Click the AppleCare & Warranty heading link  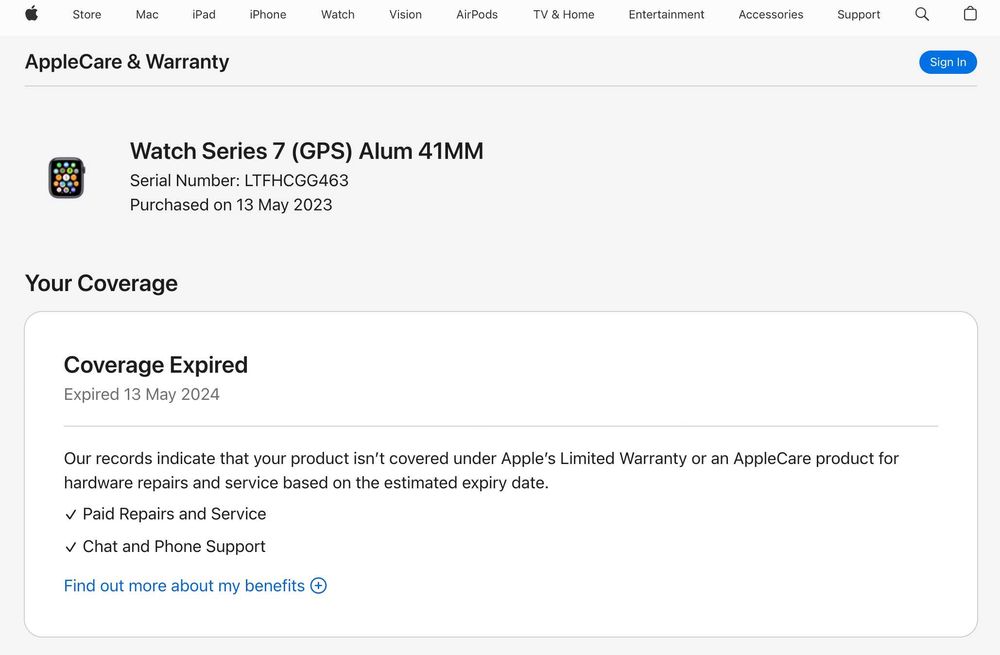click(x=127, y=62)
